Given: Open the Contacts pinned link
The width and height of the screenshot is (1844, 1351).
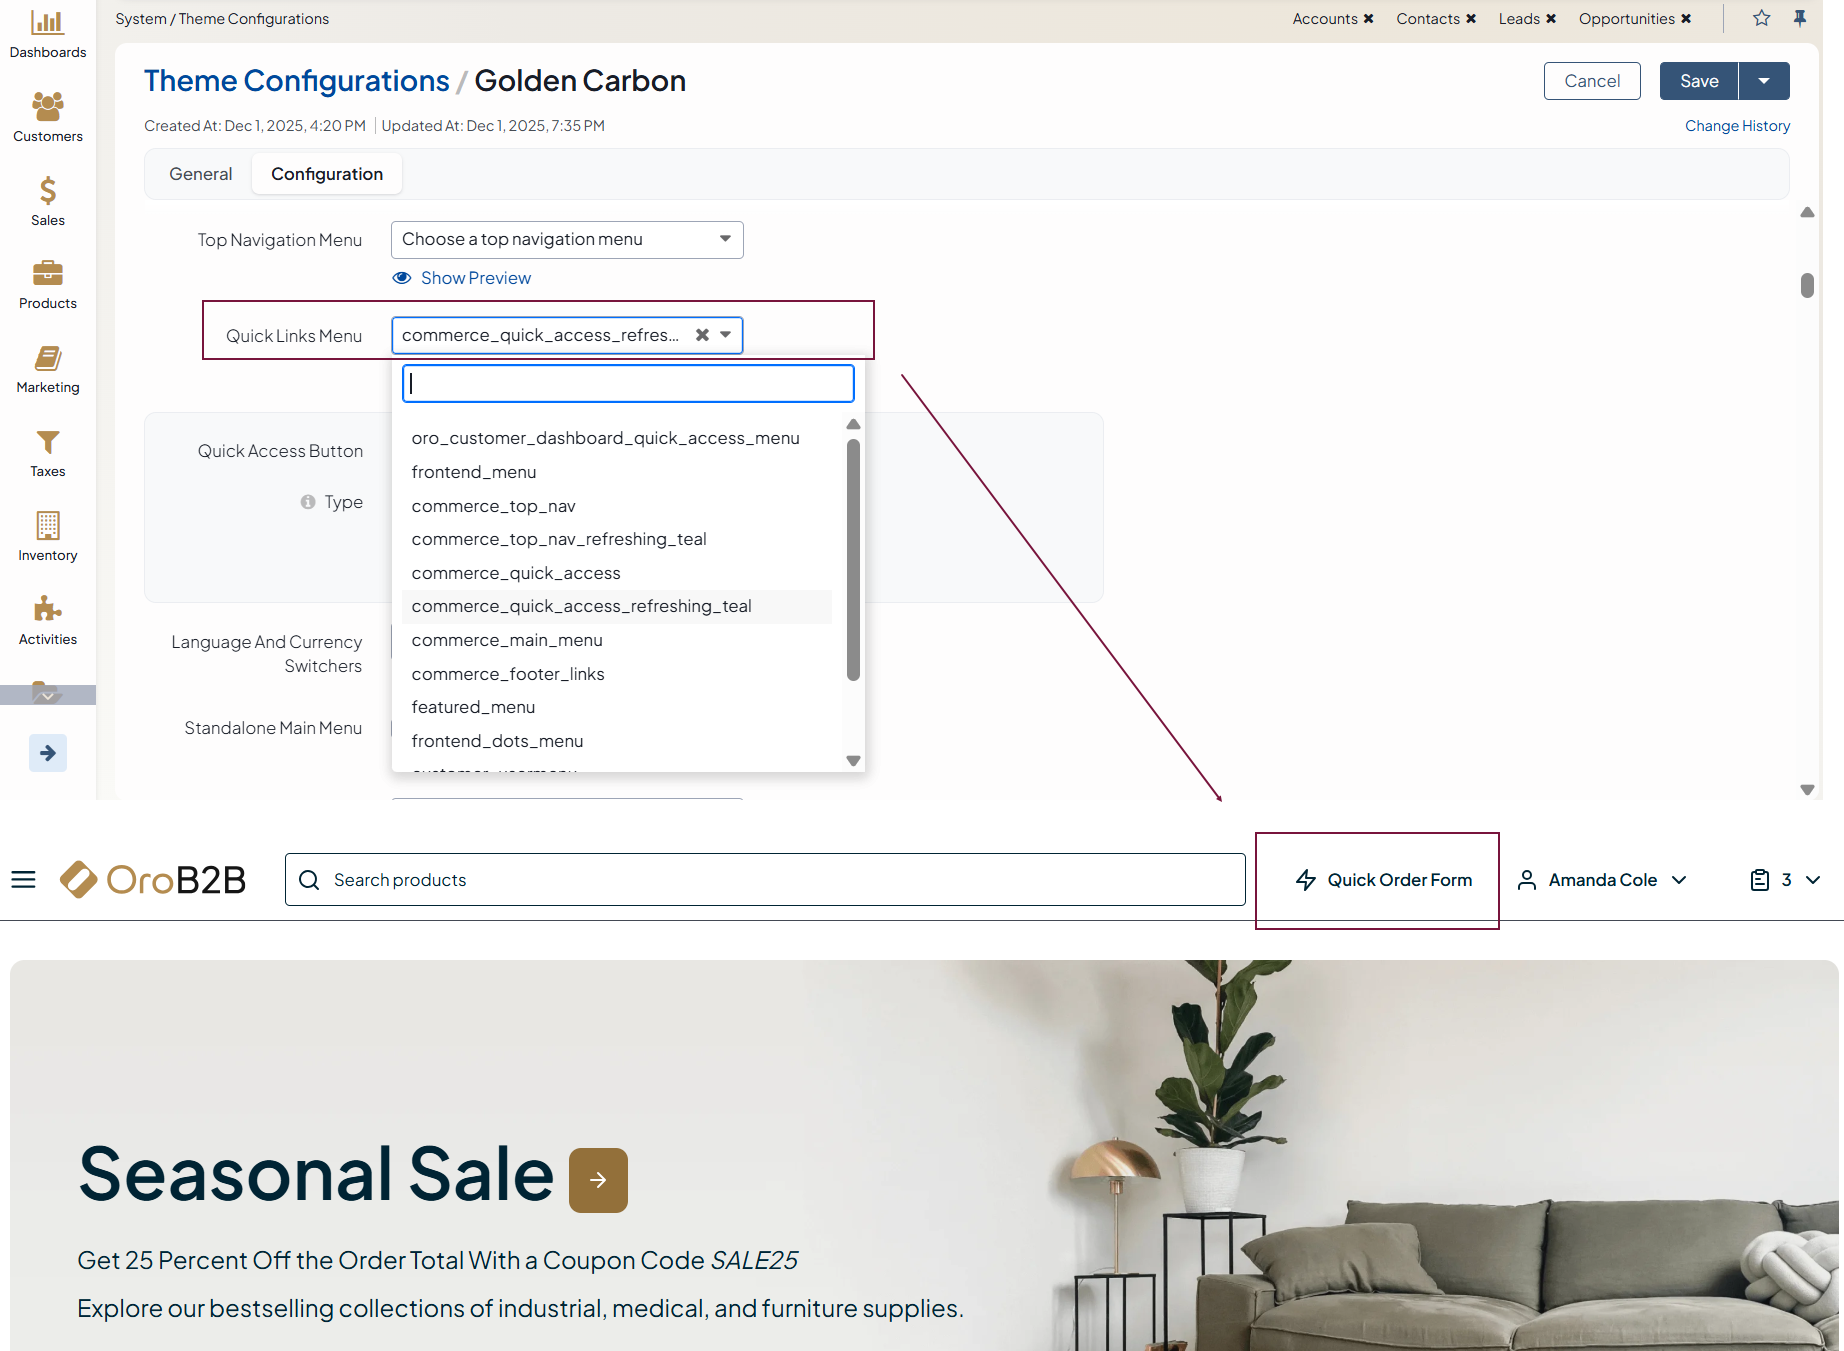Looking at the screenshot, I should [1428, 19].
